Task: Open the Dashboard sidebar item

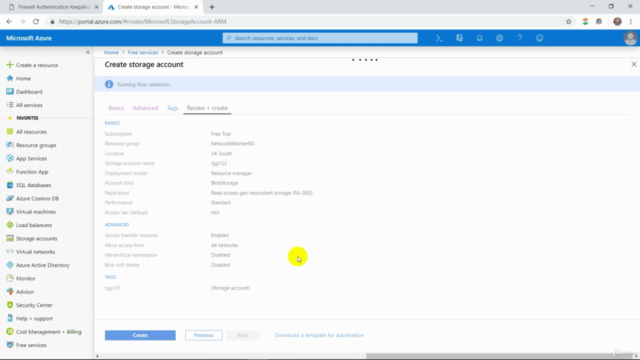Action: 29,92
